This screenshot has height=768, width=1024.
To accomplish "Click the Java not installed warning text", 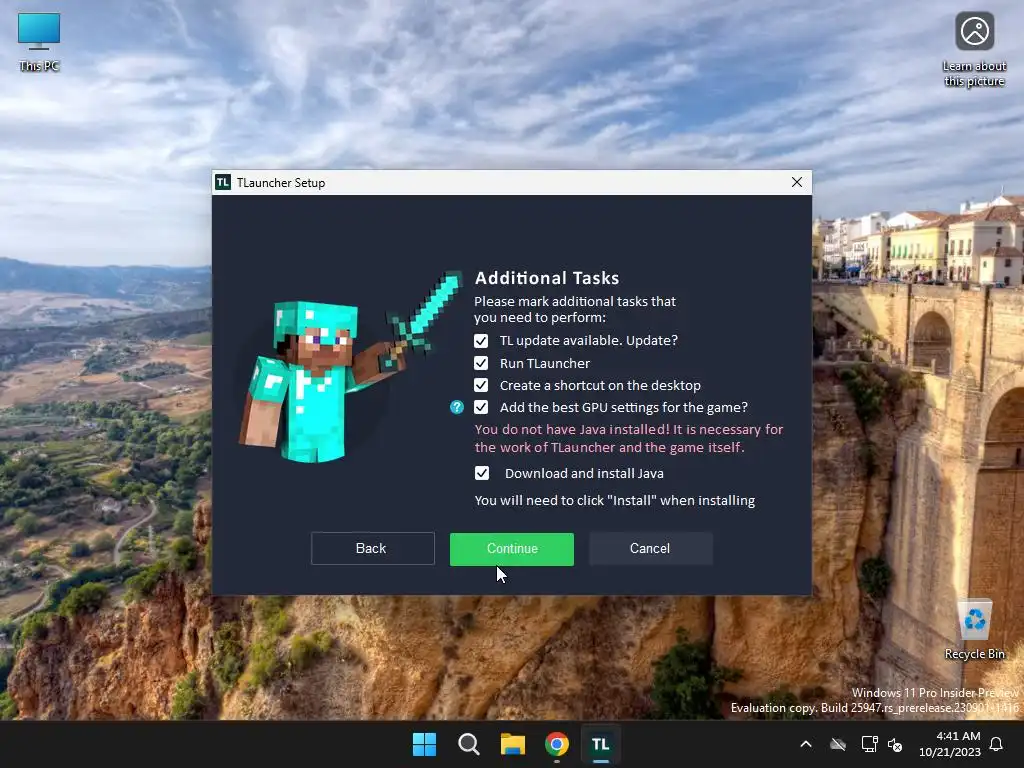I will (629, 438).
